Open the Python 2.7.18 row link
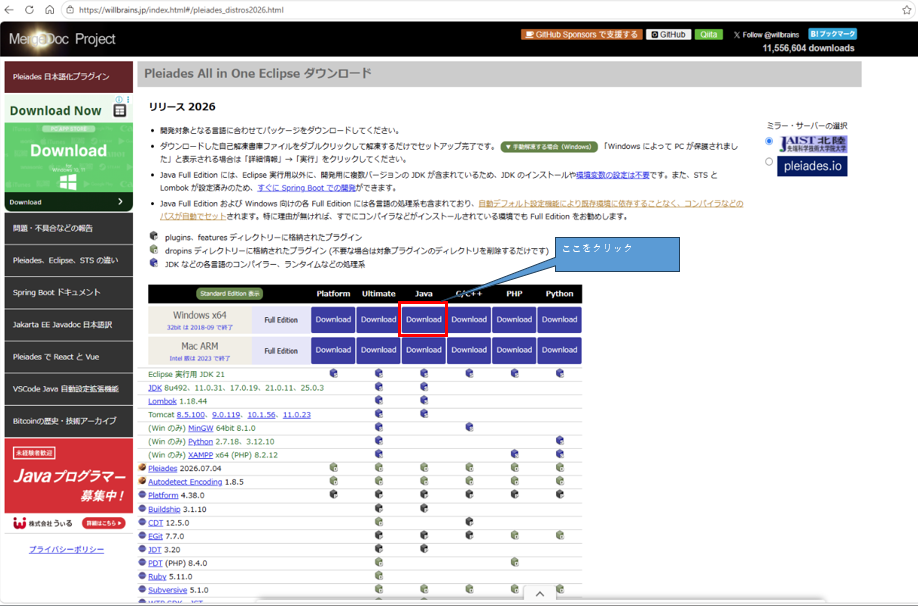This screenshot has height=606, width=918. (200, 441)
